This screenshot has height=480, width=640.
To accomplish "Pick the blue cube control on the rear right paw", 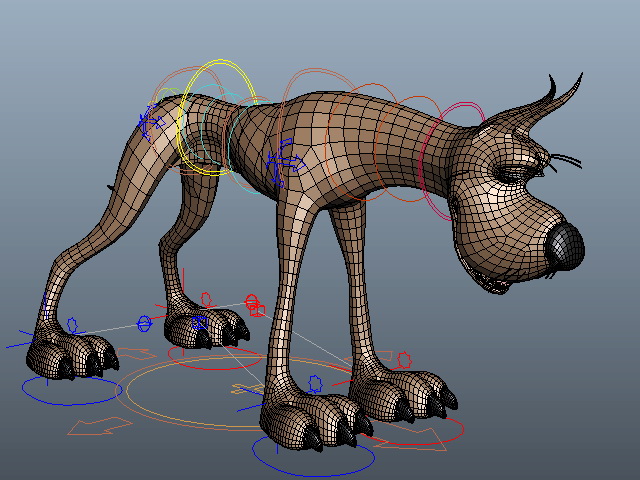I will pos(199,323).
